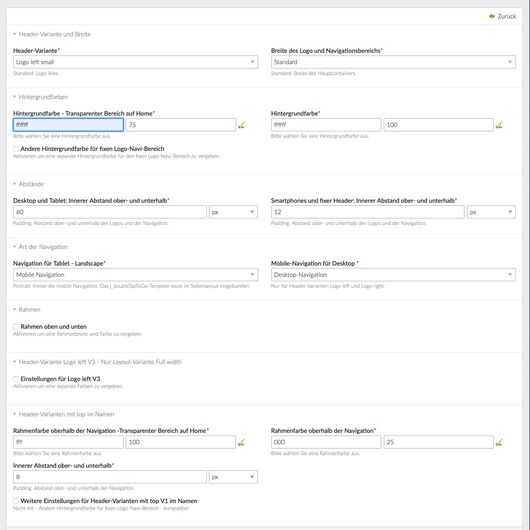This screenshot has width=530, height=530.
Task: Open Navigation für Tablet - Landscape dropdown
Action: click(136, 275)
